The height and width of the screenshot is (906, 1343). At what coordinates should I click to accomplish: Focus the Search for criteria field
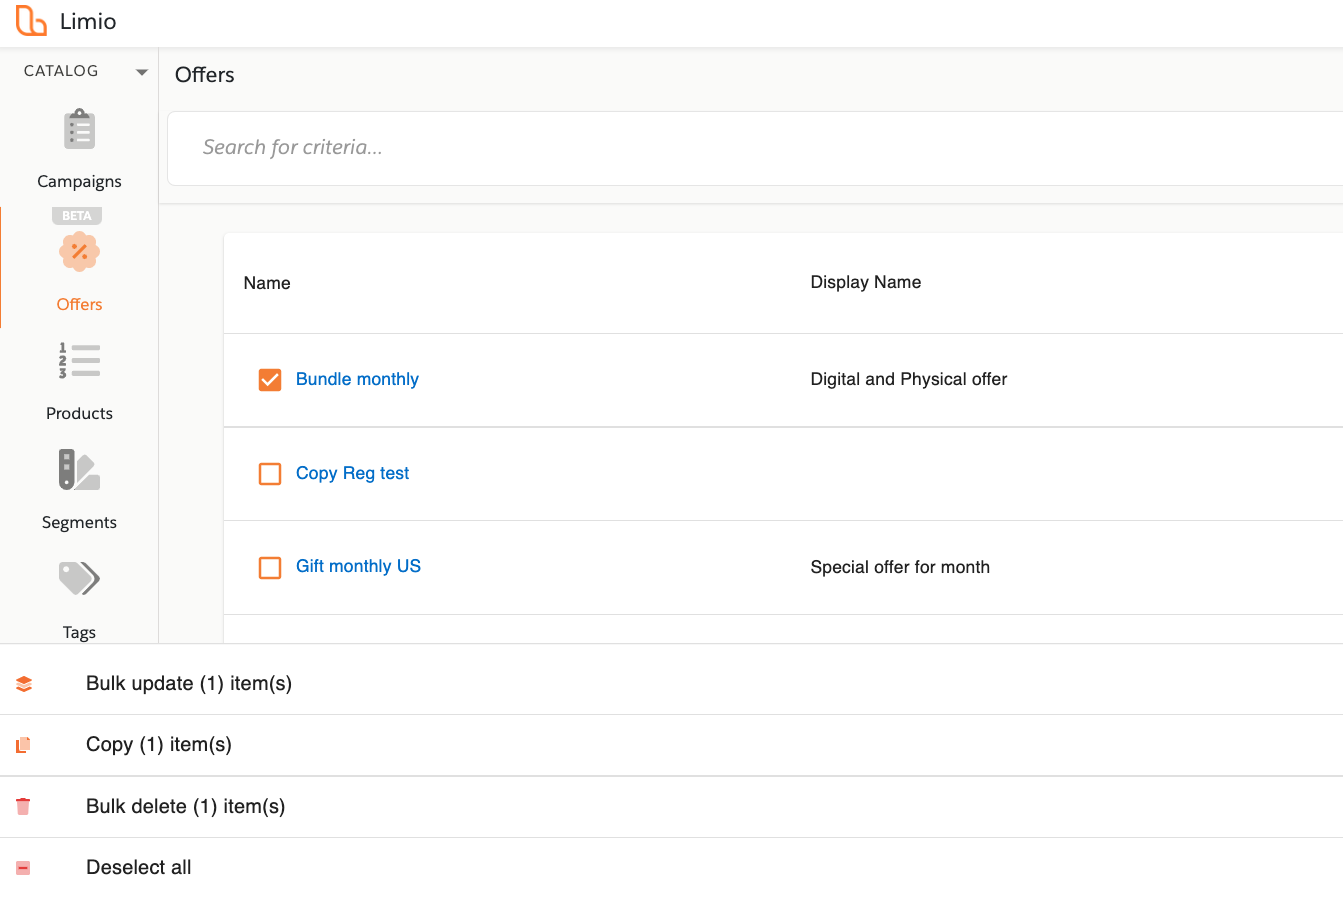pos(755,148)
